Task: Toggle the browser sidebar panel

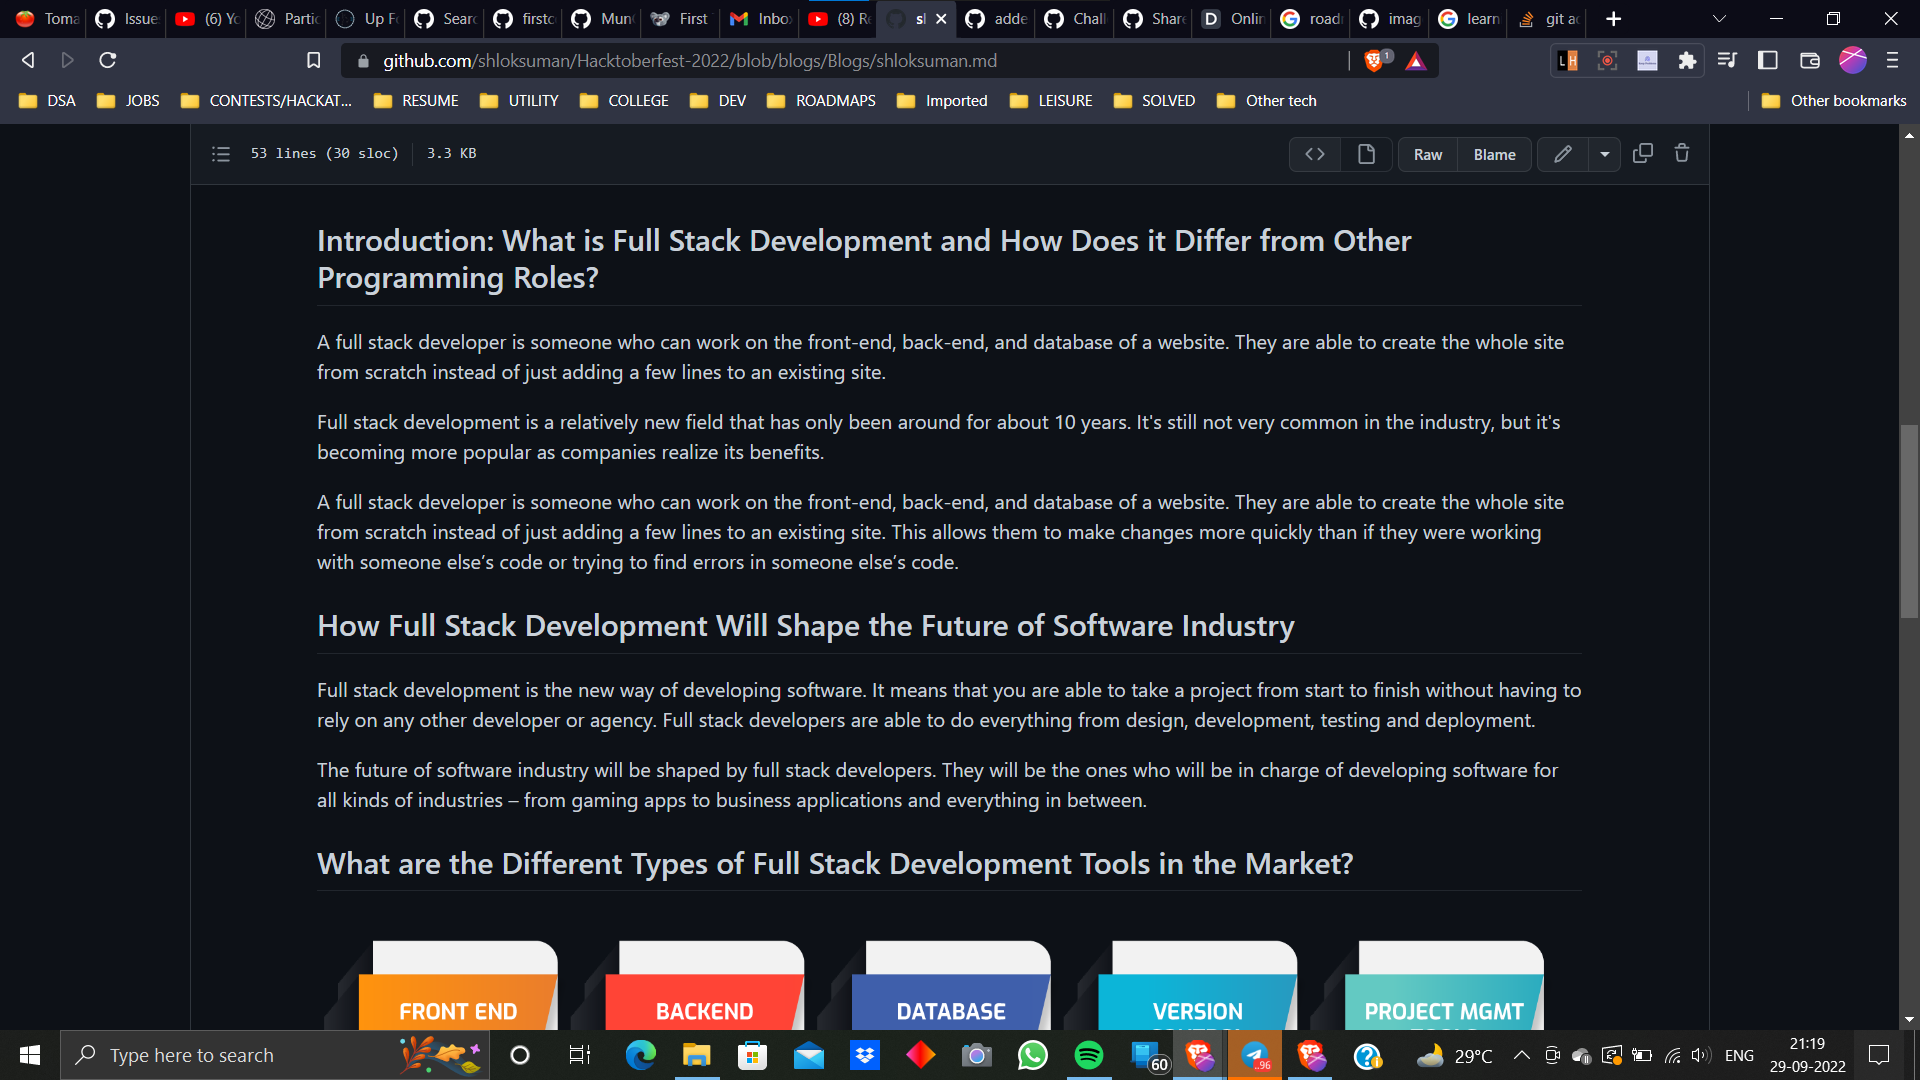Action: tap(1767, 61)
